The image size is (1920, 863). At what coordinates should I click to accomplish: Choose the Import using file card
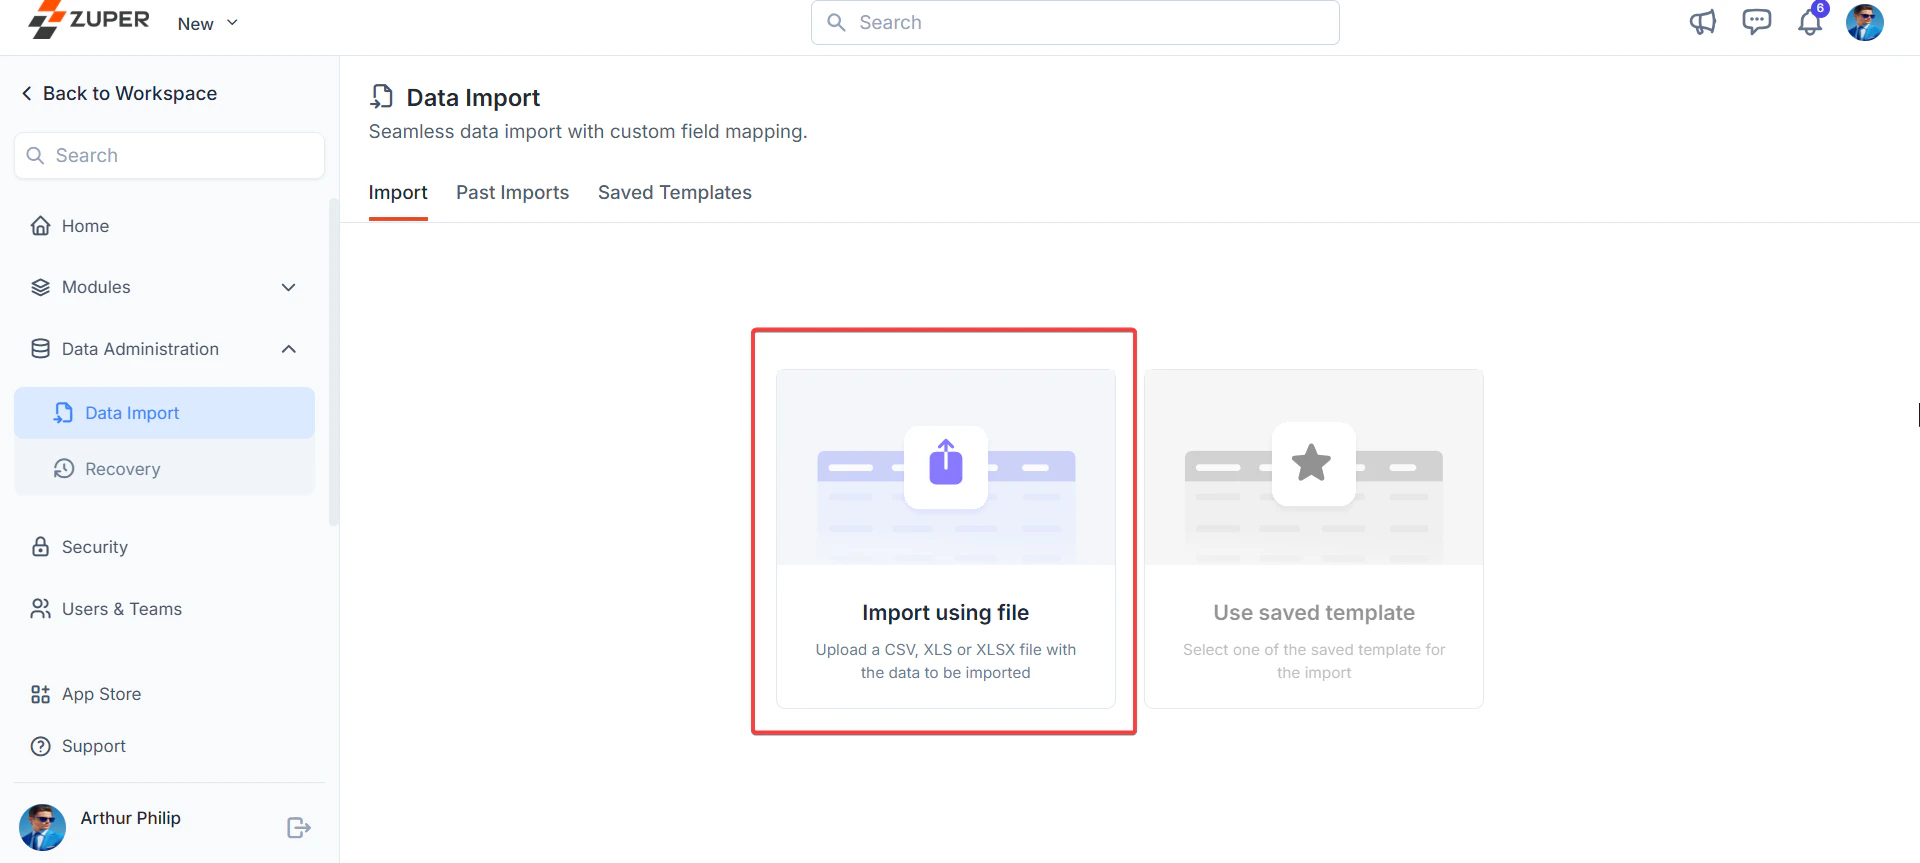(945, 539)
